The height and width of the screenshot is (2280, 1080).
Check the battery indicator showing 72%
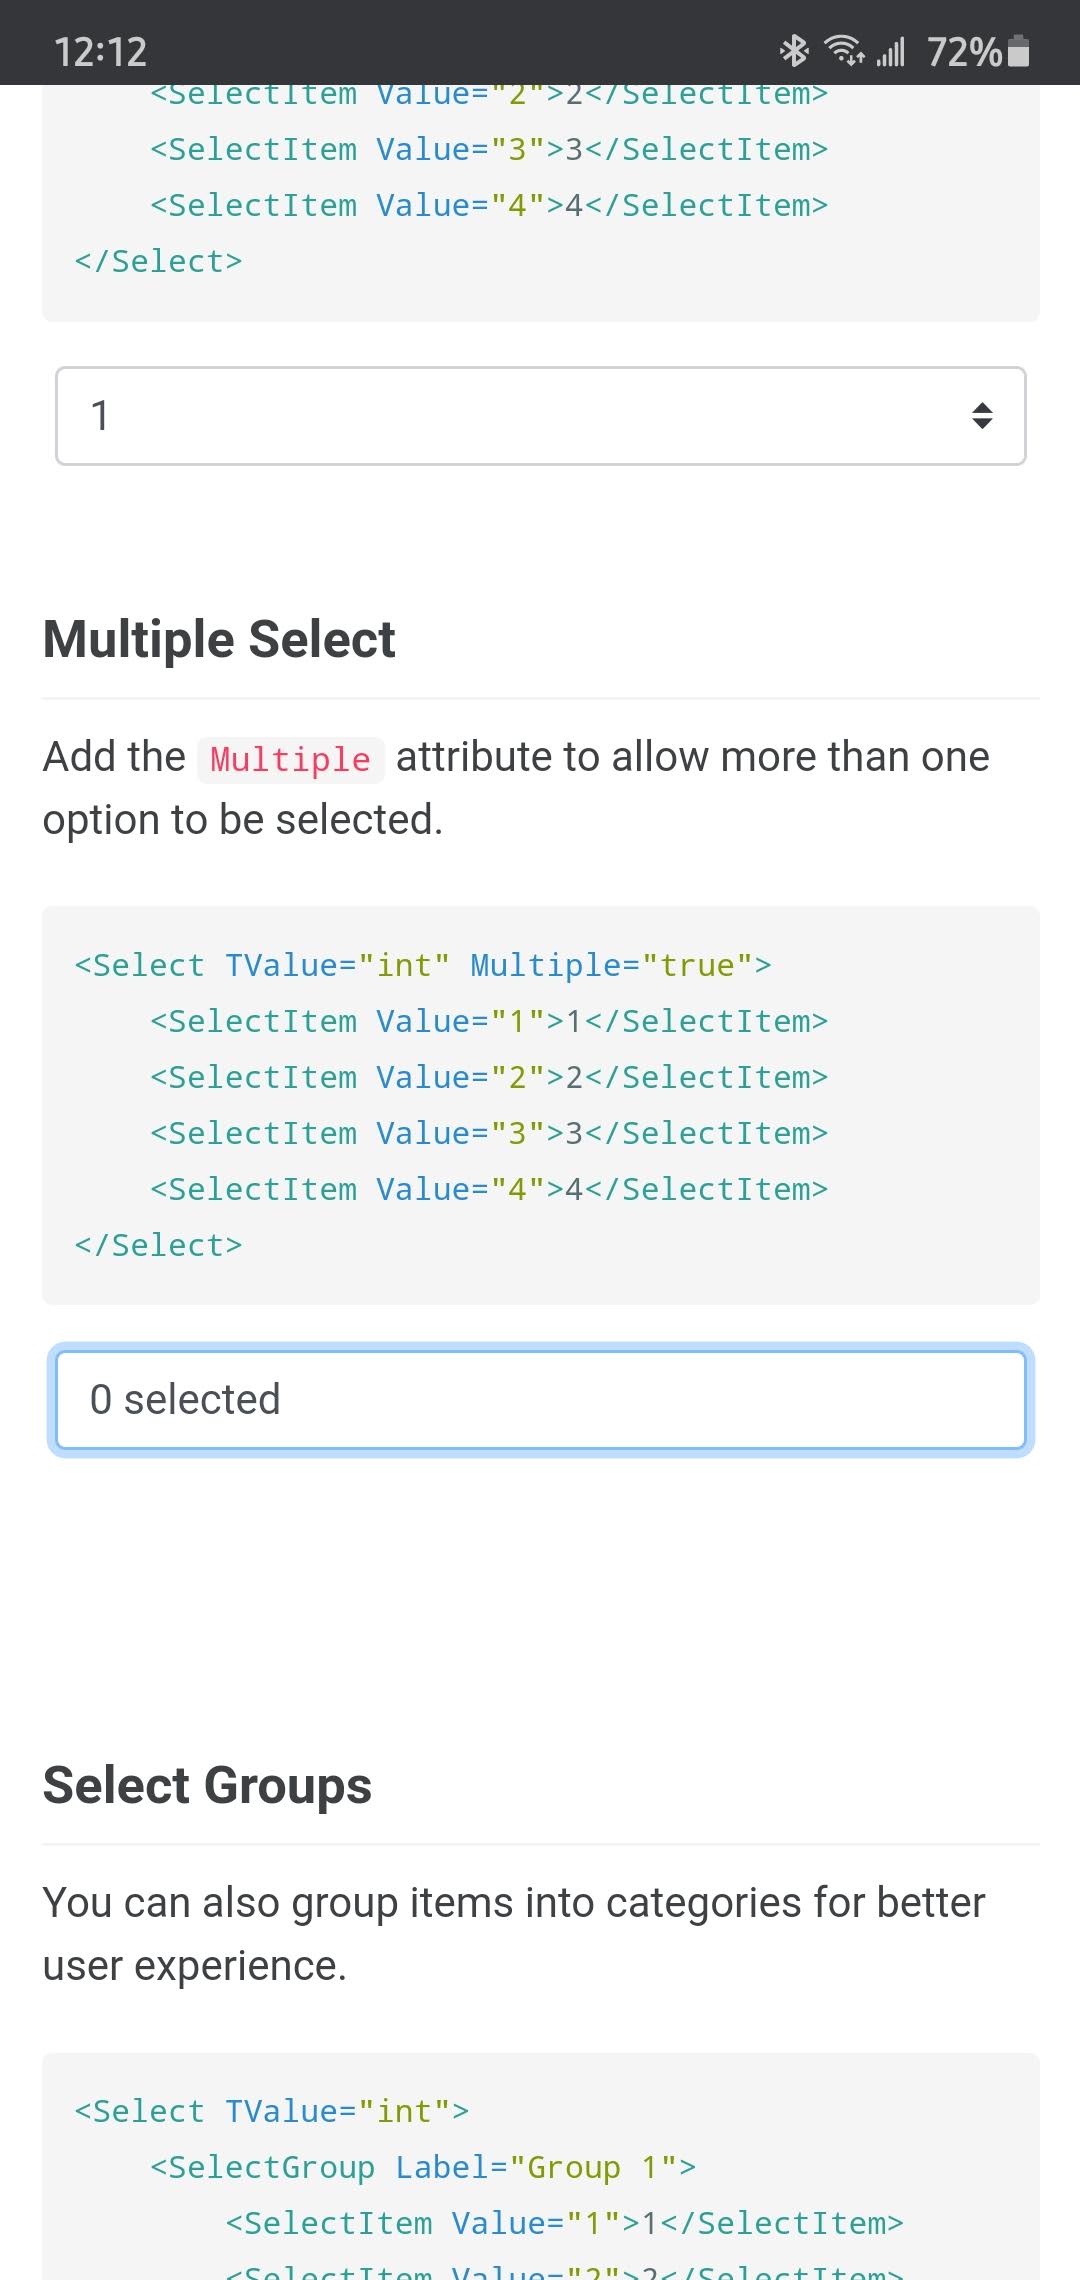coord(966,52)
